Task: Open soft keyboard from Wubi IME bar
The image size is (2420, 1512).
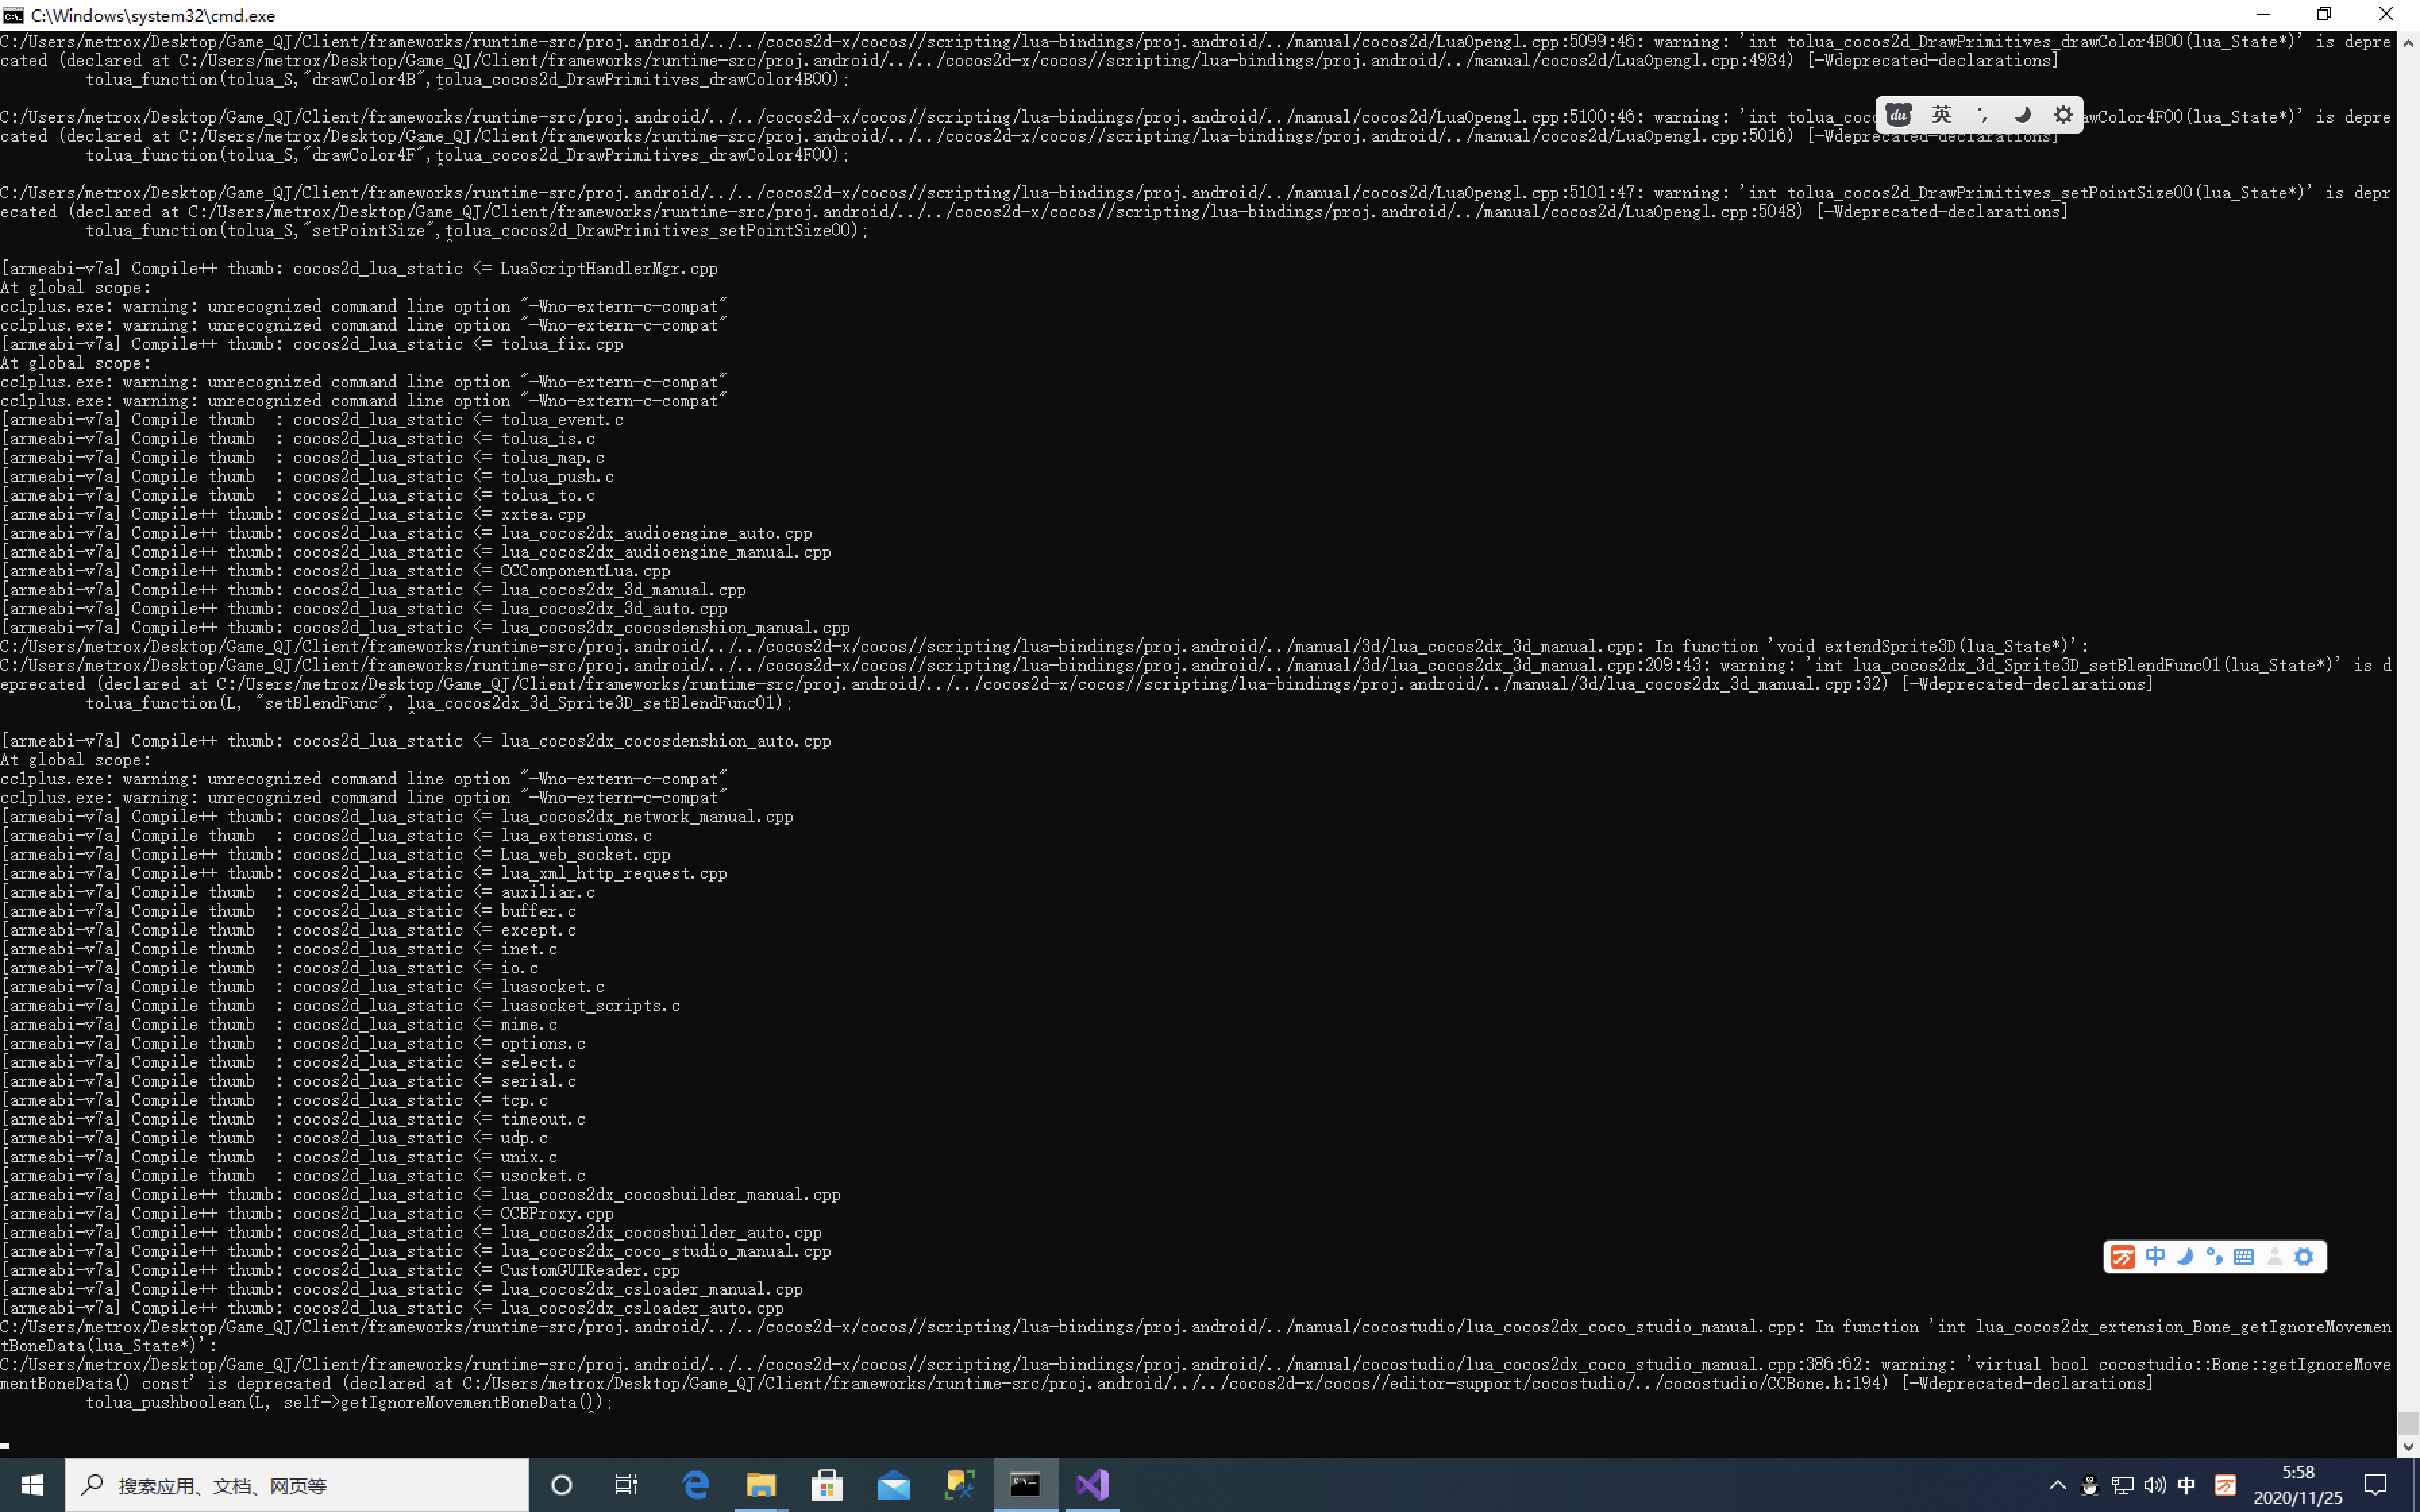Action: click(x=2244, y=1257)
